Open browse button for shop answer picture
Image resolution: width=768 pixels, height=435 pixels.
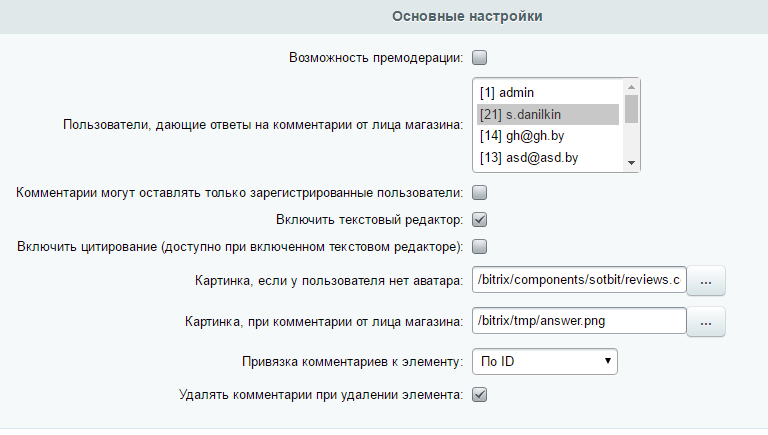706,322
